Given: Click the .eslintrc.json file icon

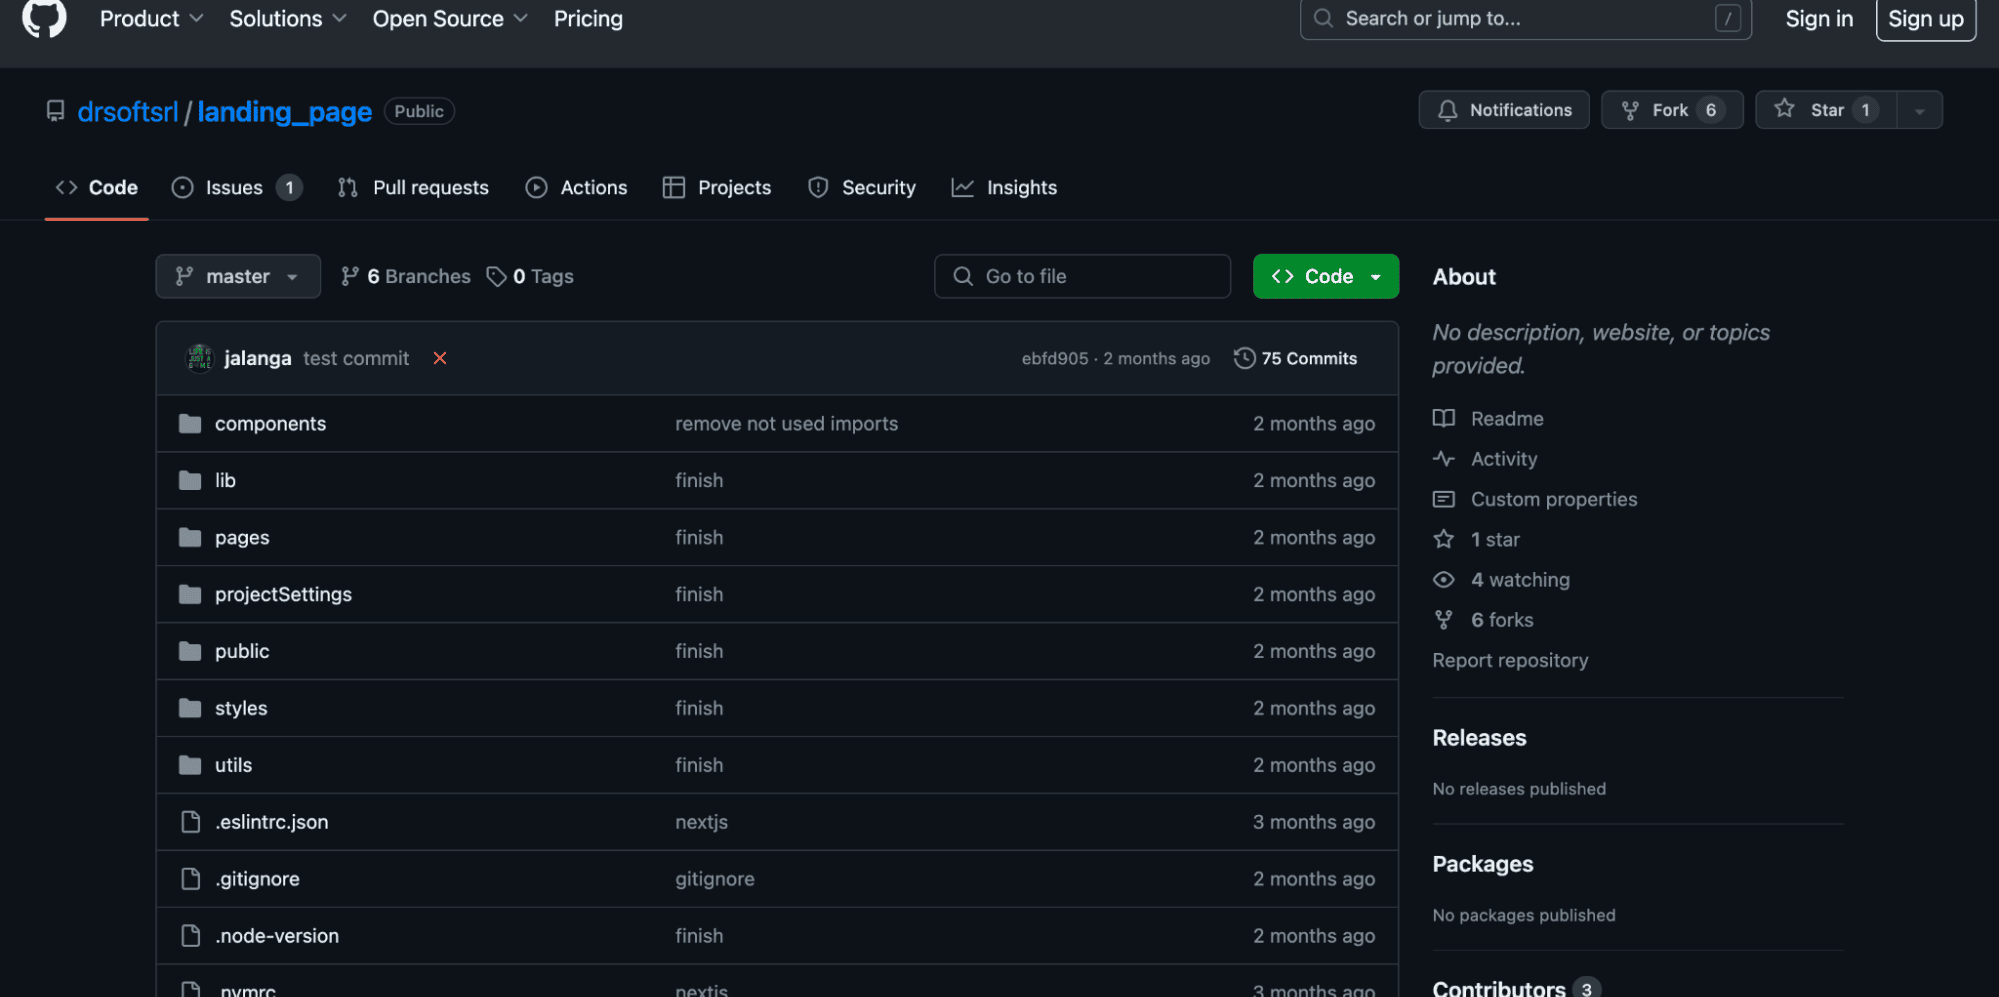Looking at the screenshot, I should point(190,822).
